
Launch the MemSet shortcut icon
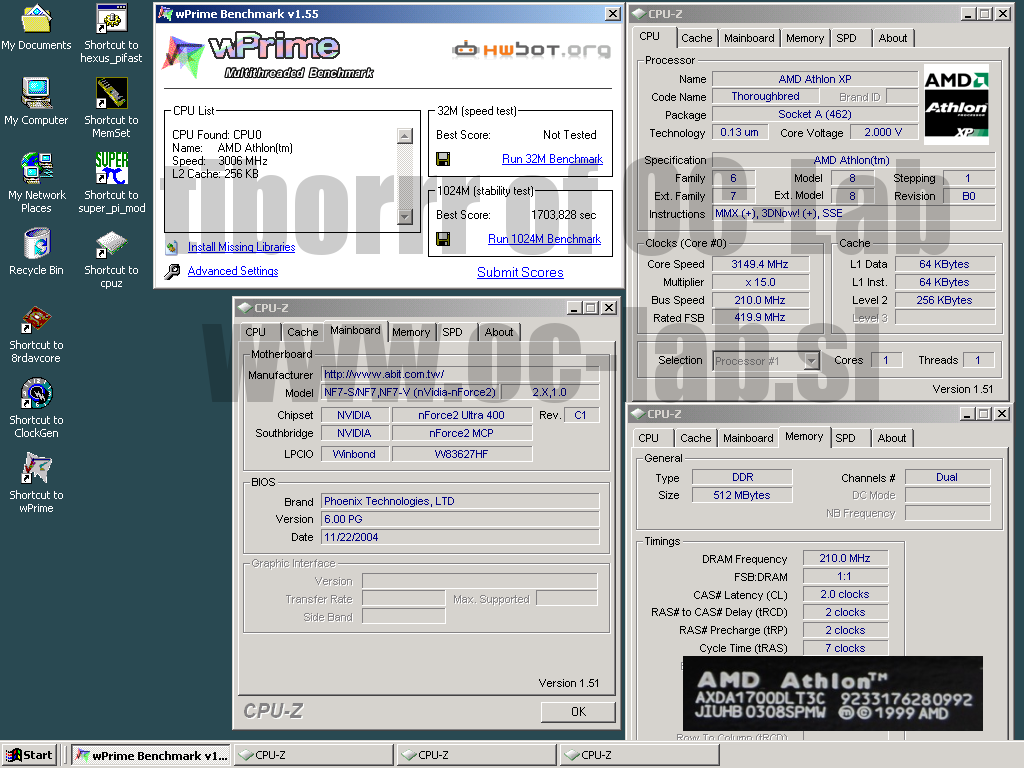111,93
